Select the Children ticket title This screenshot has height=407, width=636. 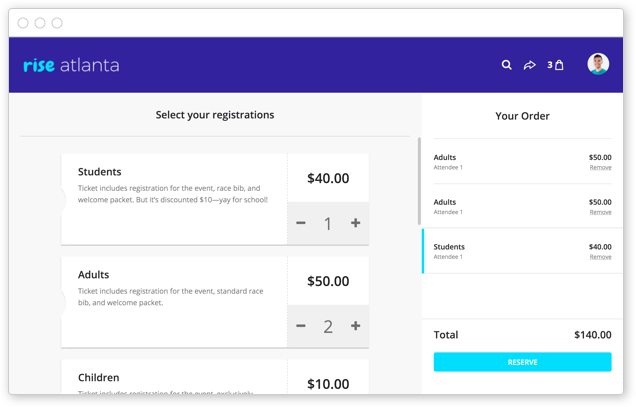99,378
